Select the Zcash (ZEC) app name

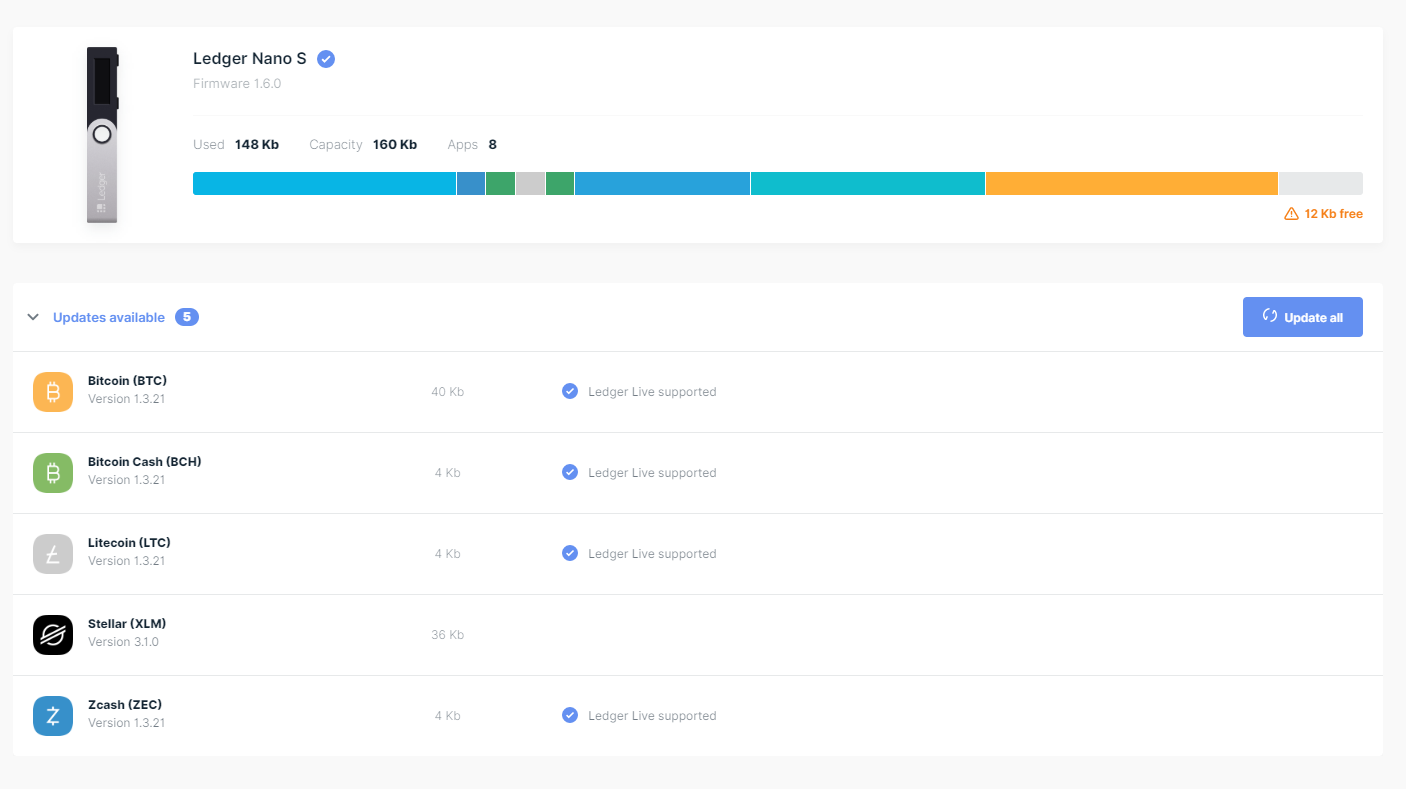pyautogui.click(x=125, y=705)
